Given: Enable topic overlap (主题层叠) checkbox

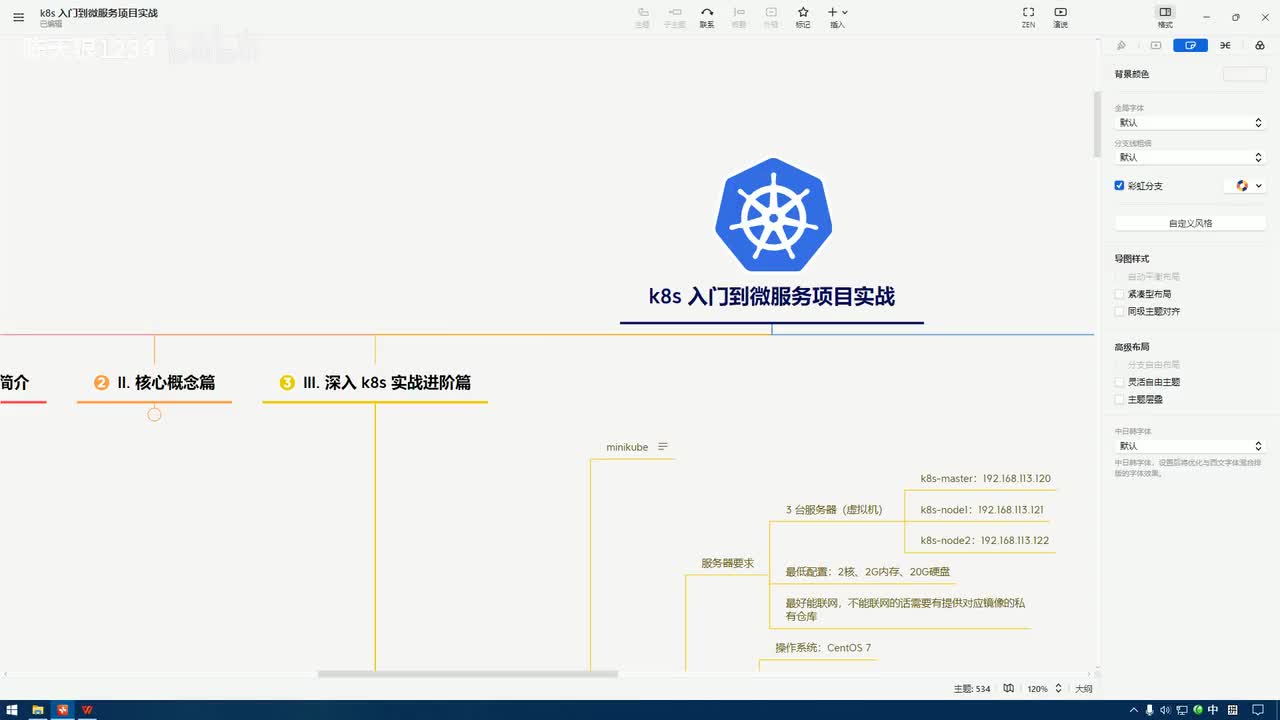Looking at the screenshot, I should [1120, 399].
